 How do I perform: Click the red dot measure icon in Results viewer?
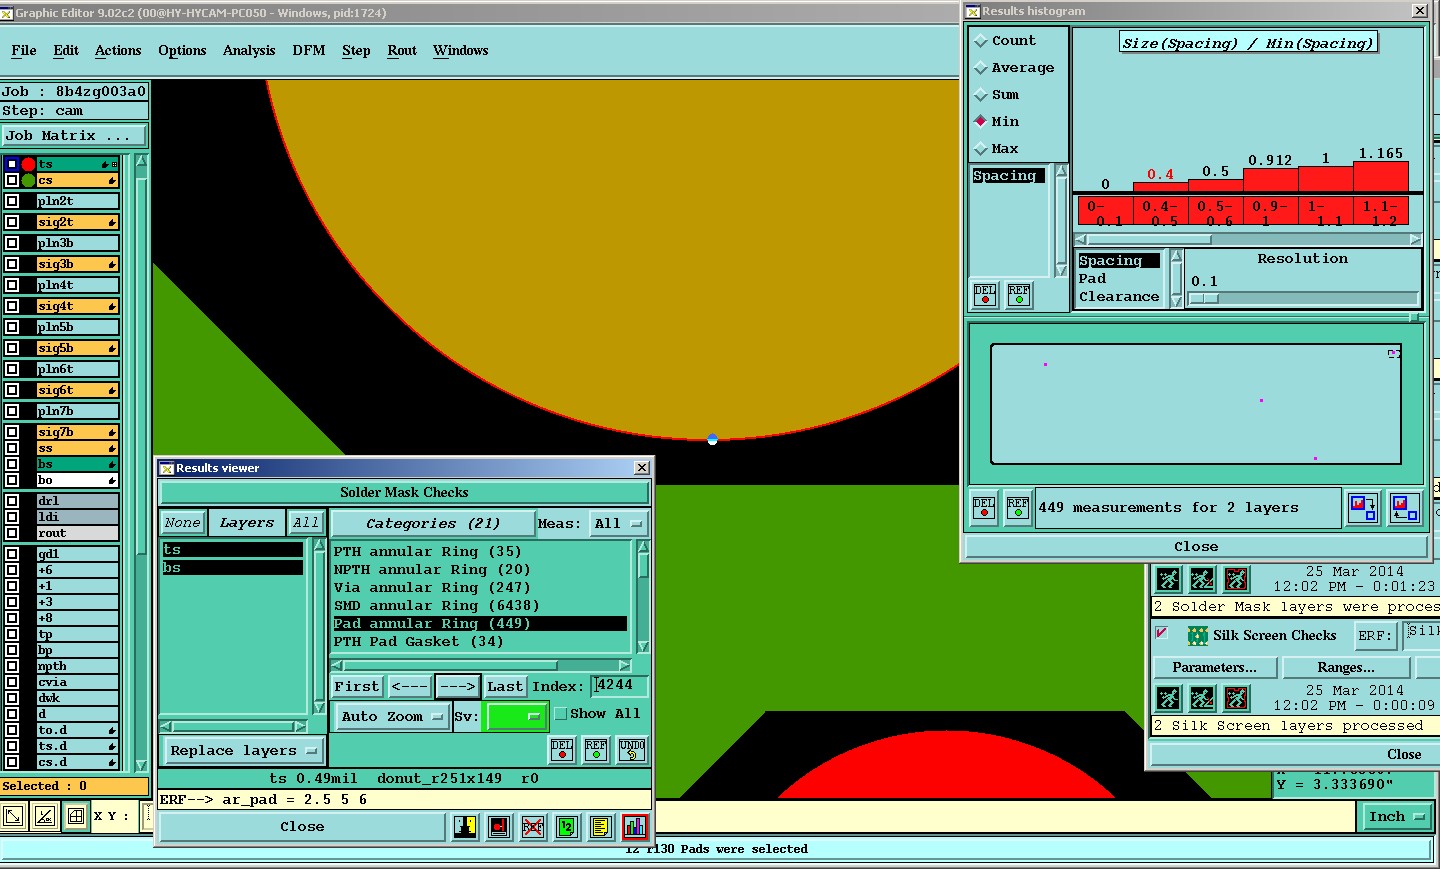(x=499, y=827)
